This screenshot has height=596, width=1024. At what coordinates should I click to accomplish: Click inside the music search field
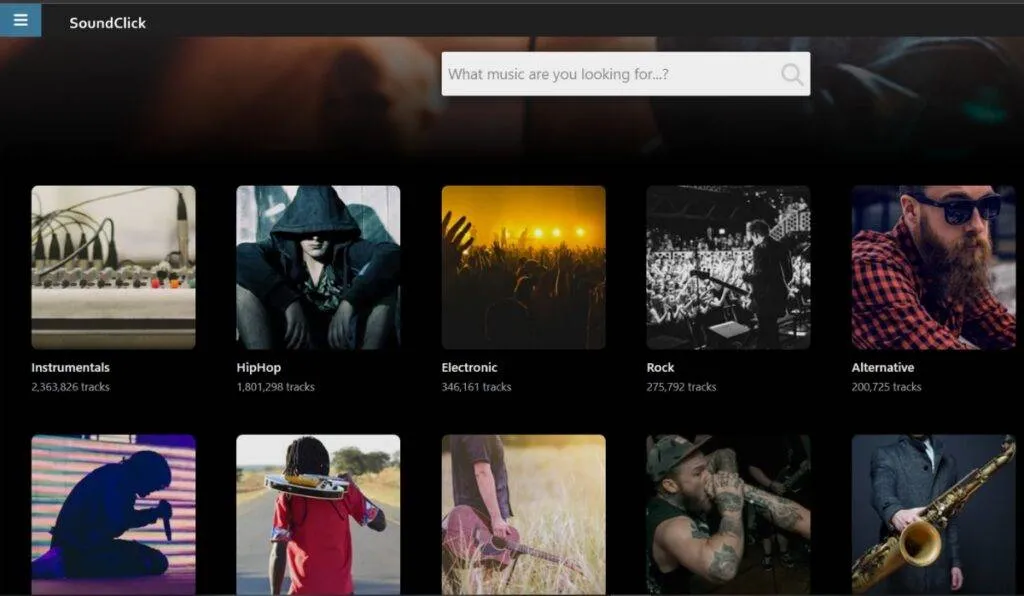pyautogui.click(x=600, y=73)
